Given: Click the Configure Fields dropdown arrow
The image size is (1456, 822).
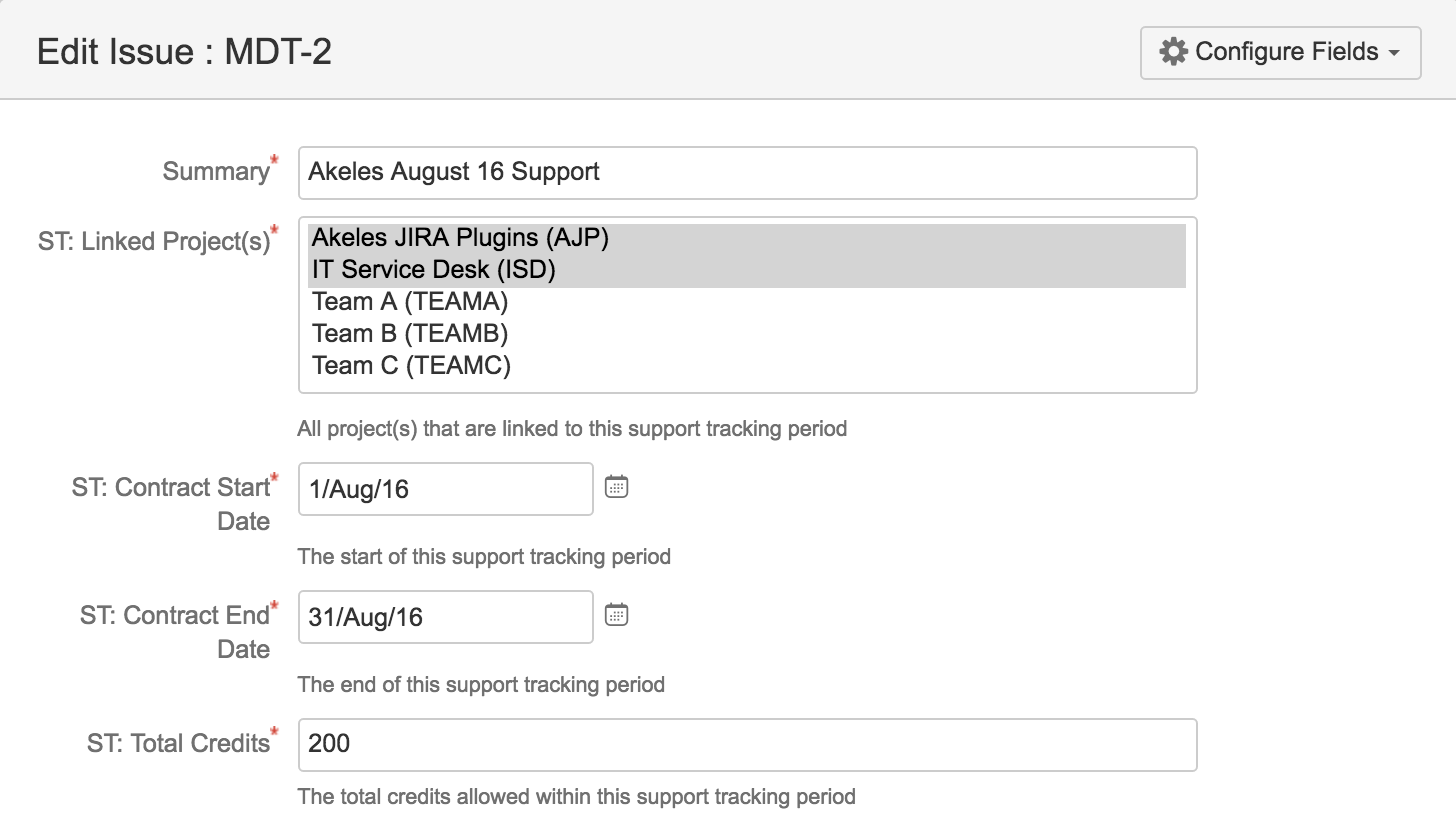Looking at the screenshot, I should (1395, 53).
